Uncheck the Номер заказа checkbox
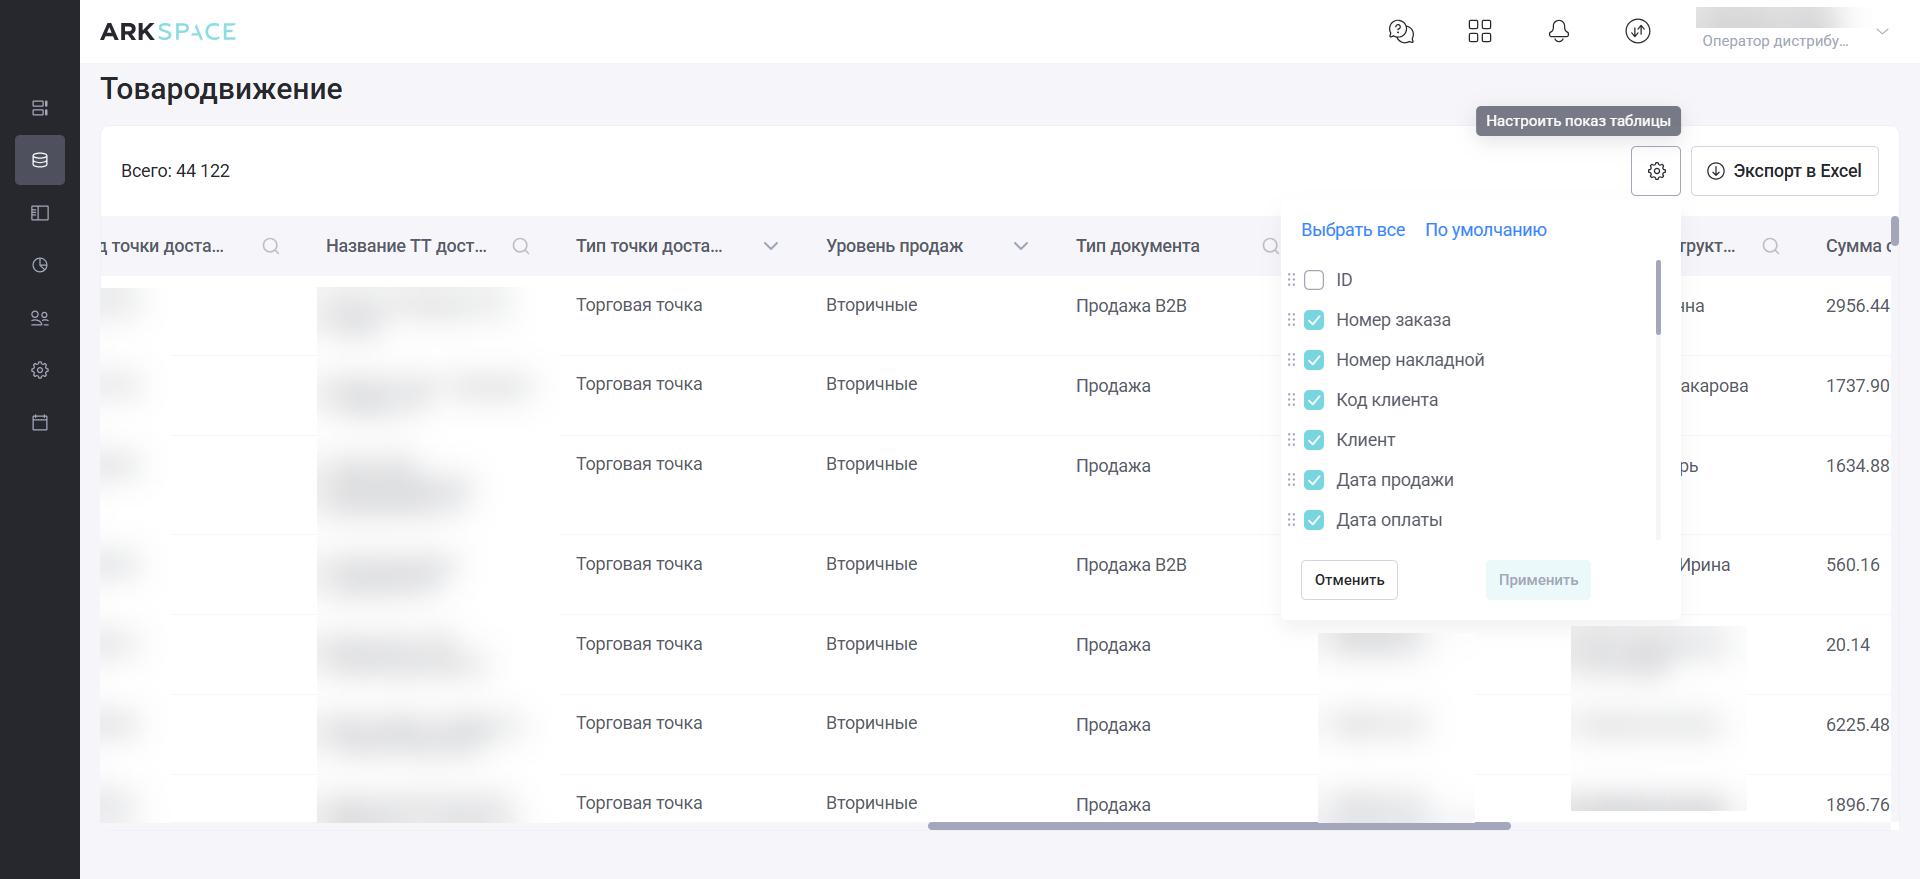 pos(1314,320)
